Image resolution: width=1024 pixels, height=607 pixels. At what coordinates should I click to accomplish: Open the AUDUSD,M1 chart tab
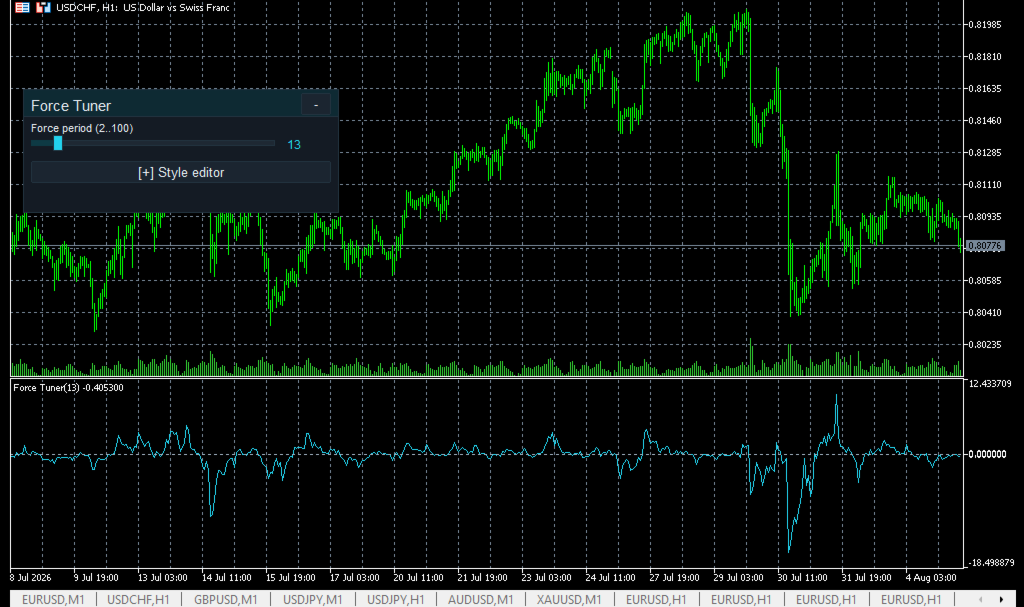[481, 599]
